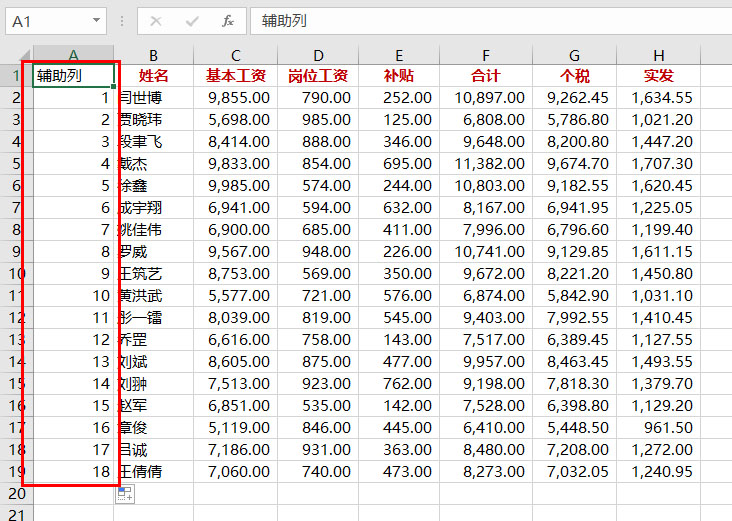Click the Select All corner triangle
The width and height of the screenshot is (732, 521).
point(23,55)
